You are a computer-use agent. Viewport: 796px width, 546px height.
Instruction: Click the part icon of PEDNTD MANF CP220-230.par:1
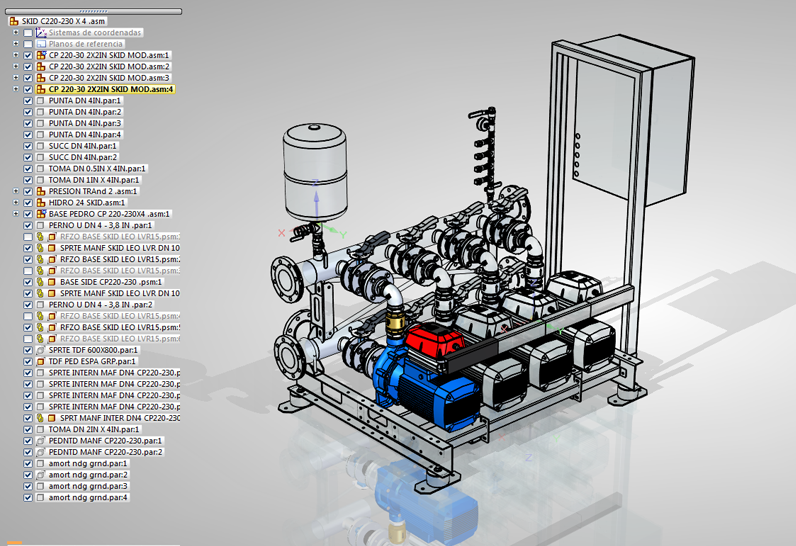click(41, 441)
